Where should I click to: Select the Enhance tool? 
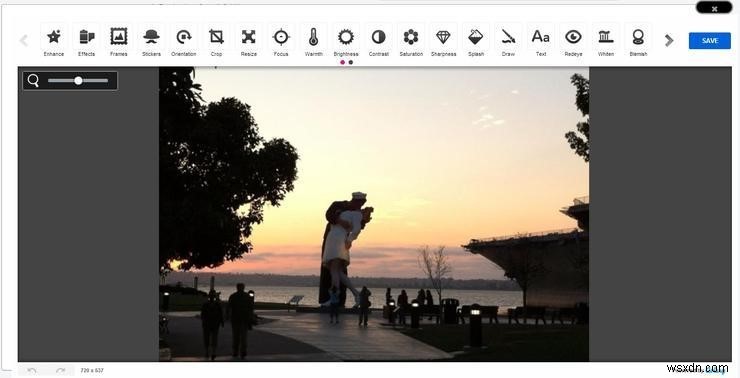[54, 41]
